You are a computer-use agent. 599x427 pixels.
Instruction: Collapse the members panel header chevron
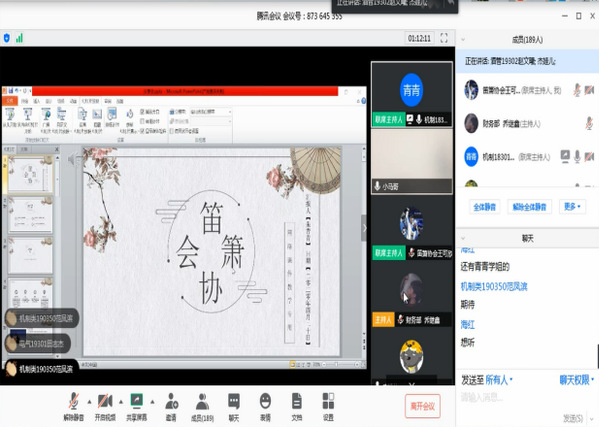tap(463, 40)
